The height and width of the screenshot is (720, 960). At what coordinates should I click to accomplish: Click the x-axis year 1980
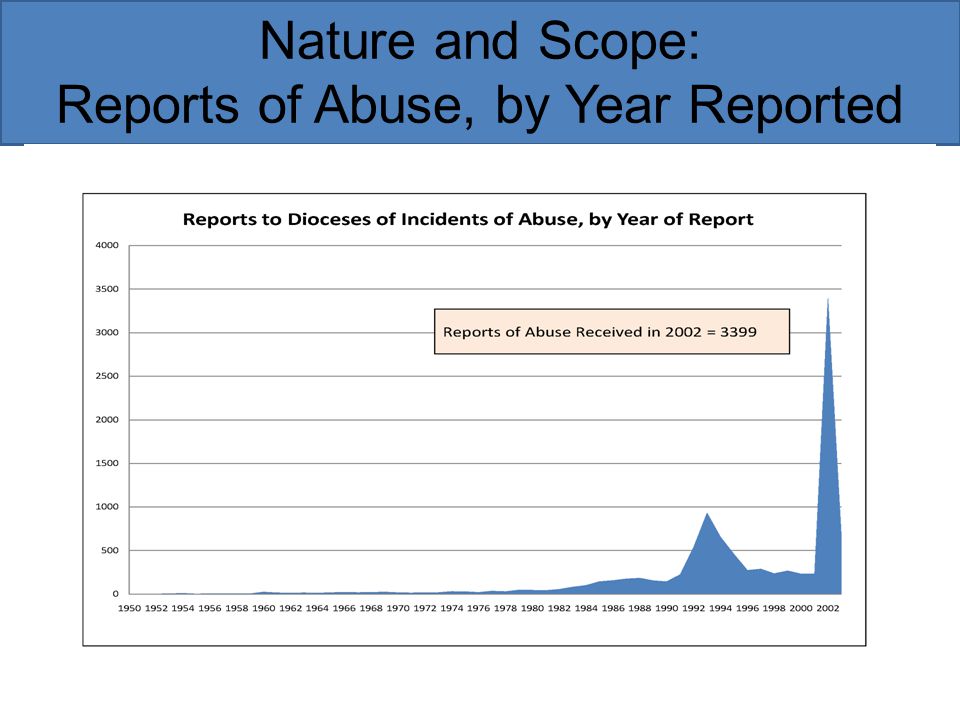tap(532, 608)
